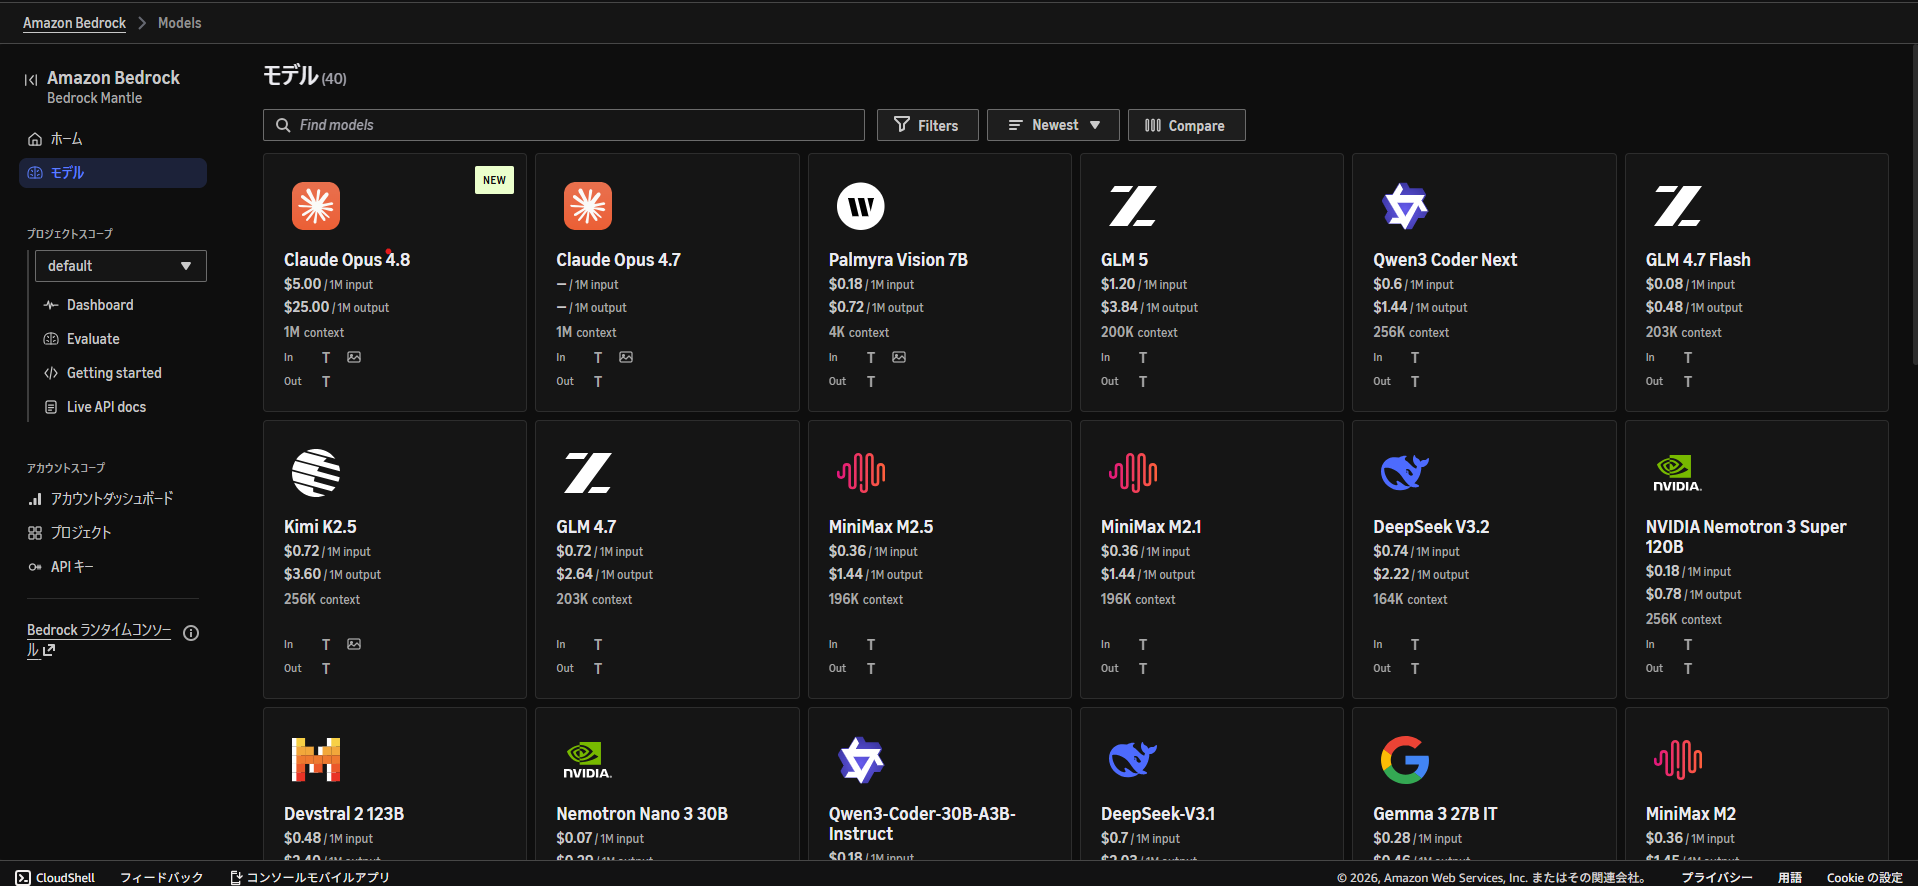
Task: Click the Claude Opus 4.8 logo icon
Action: (x=316, y=206)
